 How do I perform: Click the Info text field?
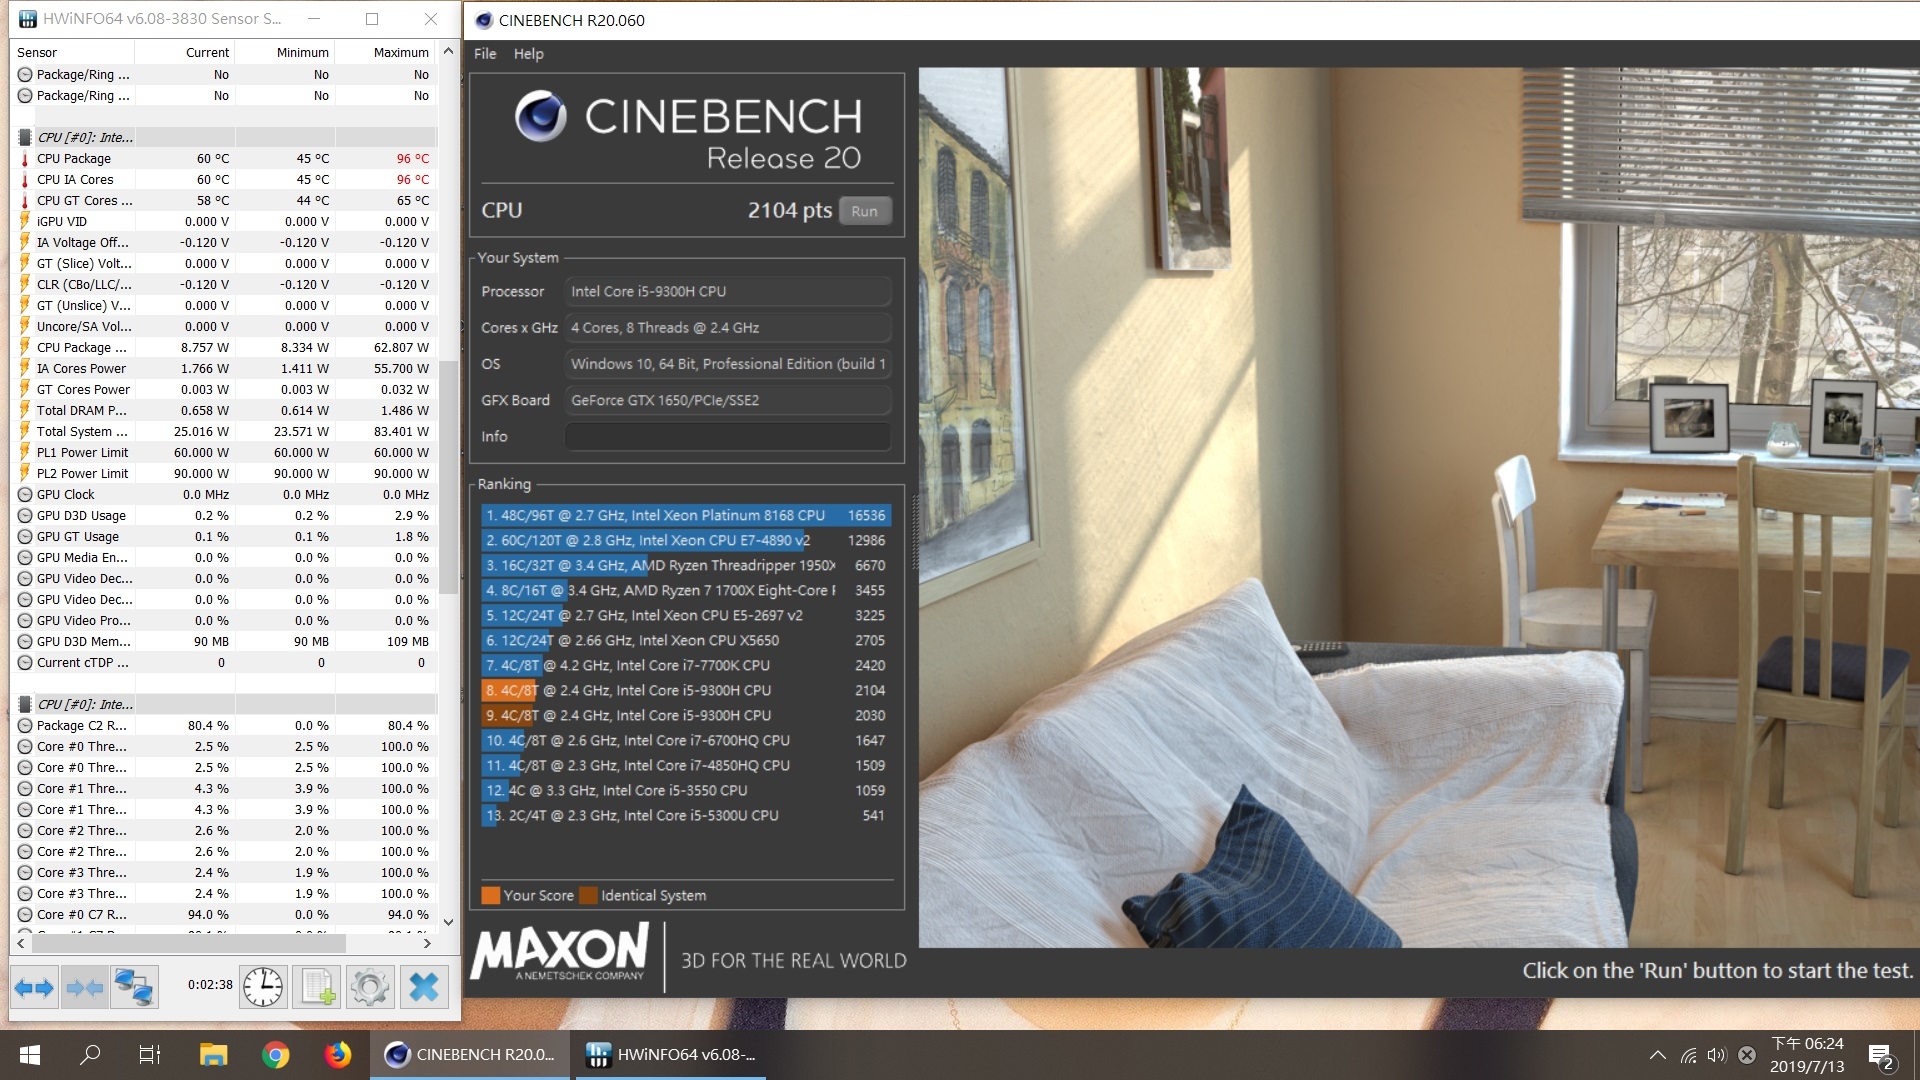pos(727,436)
